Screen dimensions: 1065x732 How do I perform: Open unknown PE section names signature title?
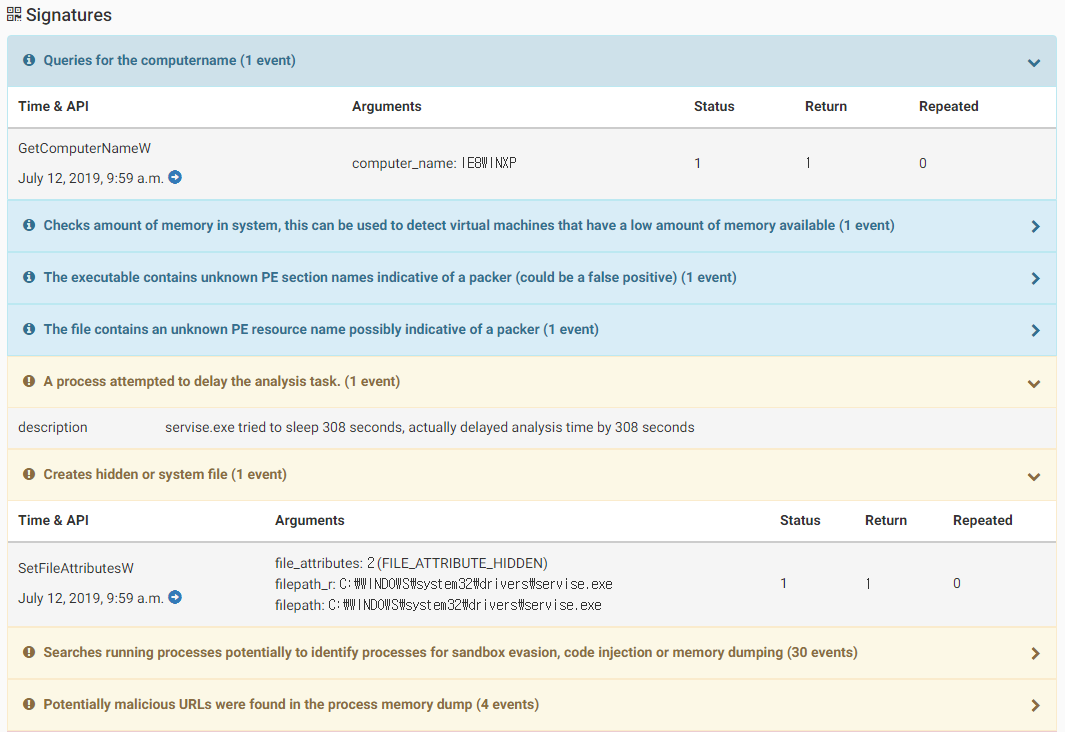(x=390, y=277)
